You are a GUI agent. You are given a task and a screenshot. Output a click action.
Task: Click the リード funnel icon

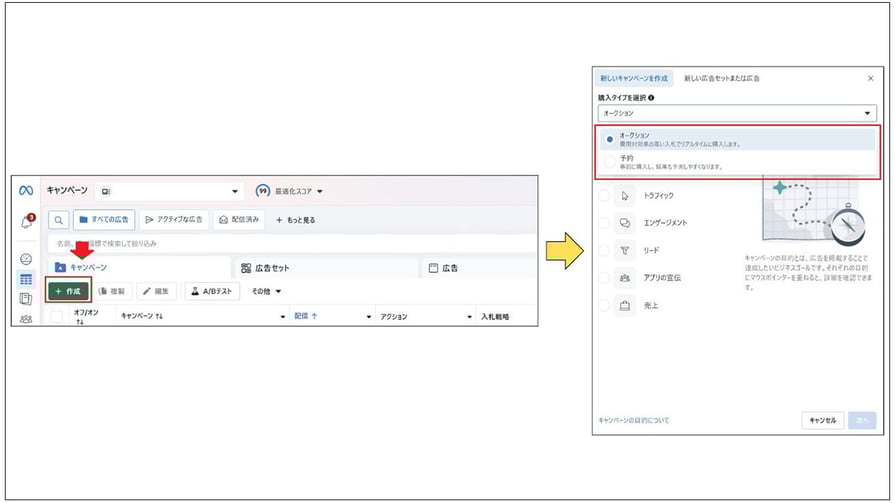[625, 251]
